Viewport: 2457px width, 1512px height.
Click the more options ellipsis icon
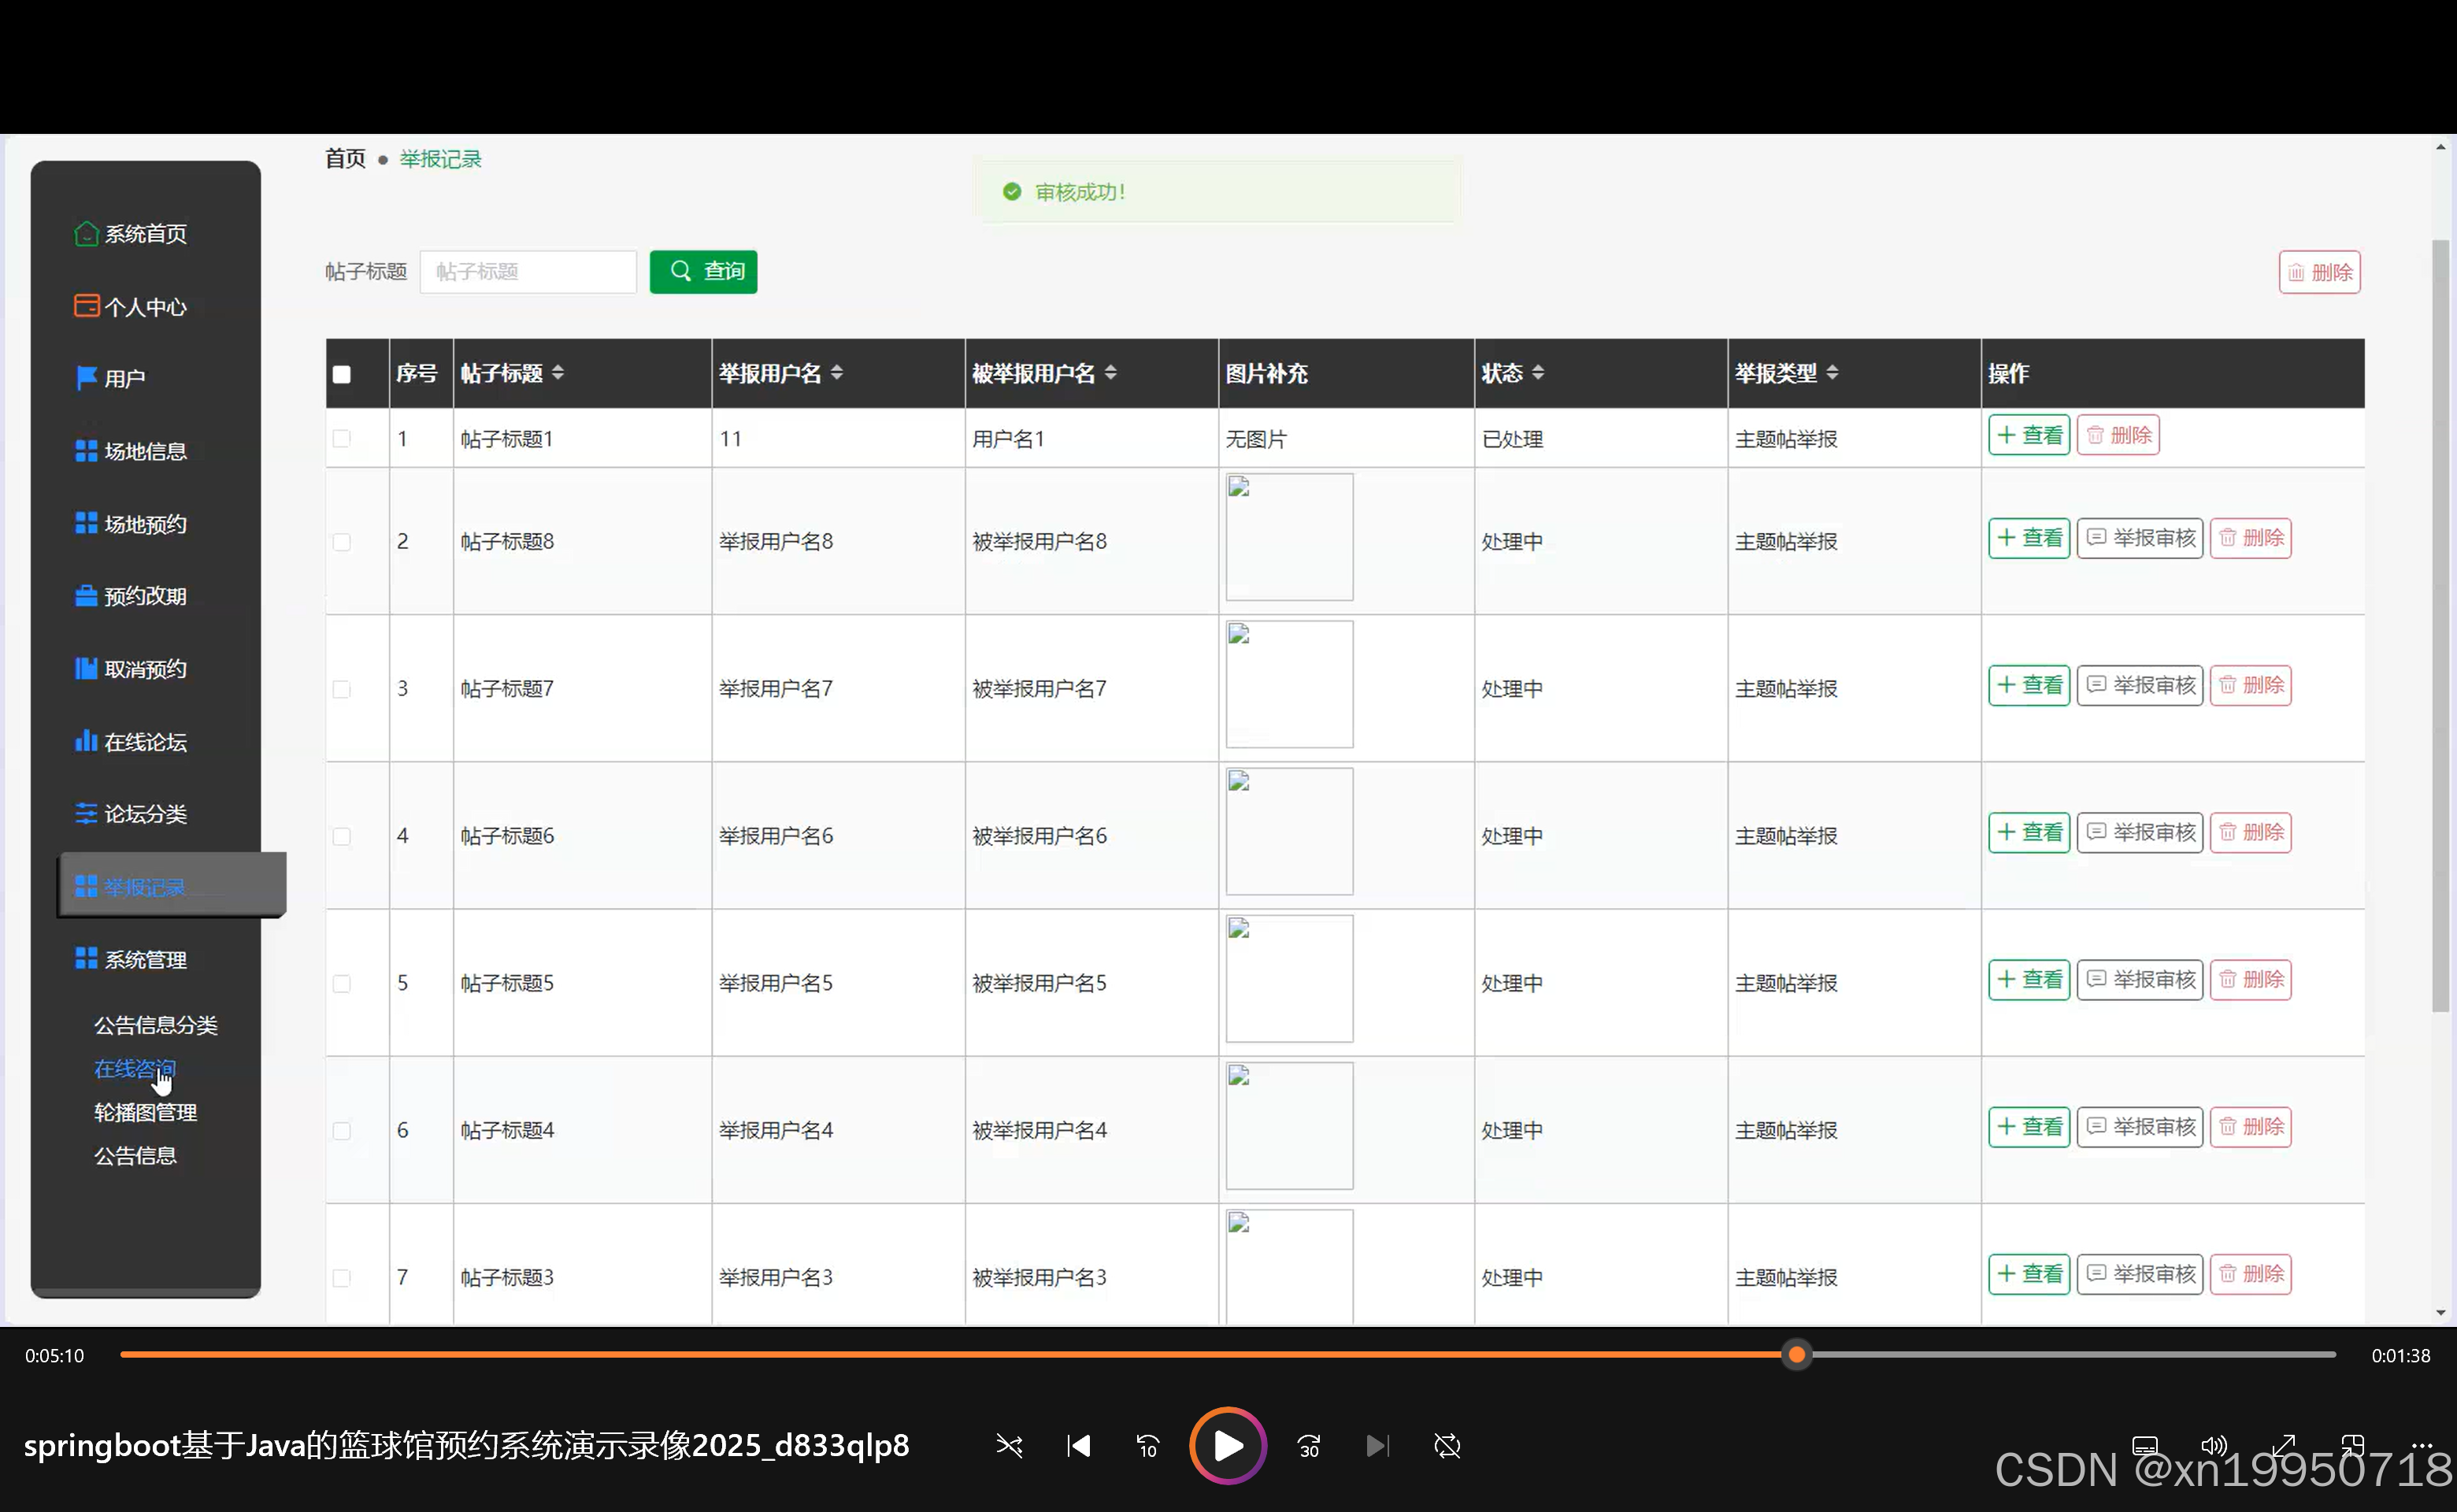pyautogui.click(x=2422, y=1446)
